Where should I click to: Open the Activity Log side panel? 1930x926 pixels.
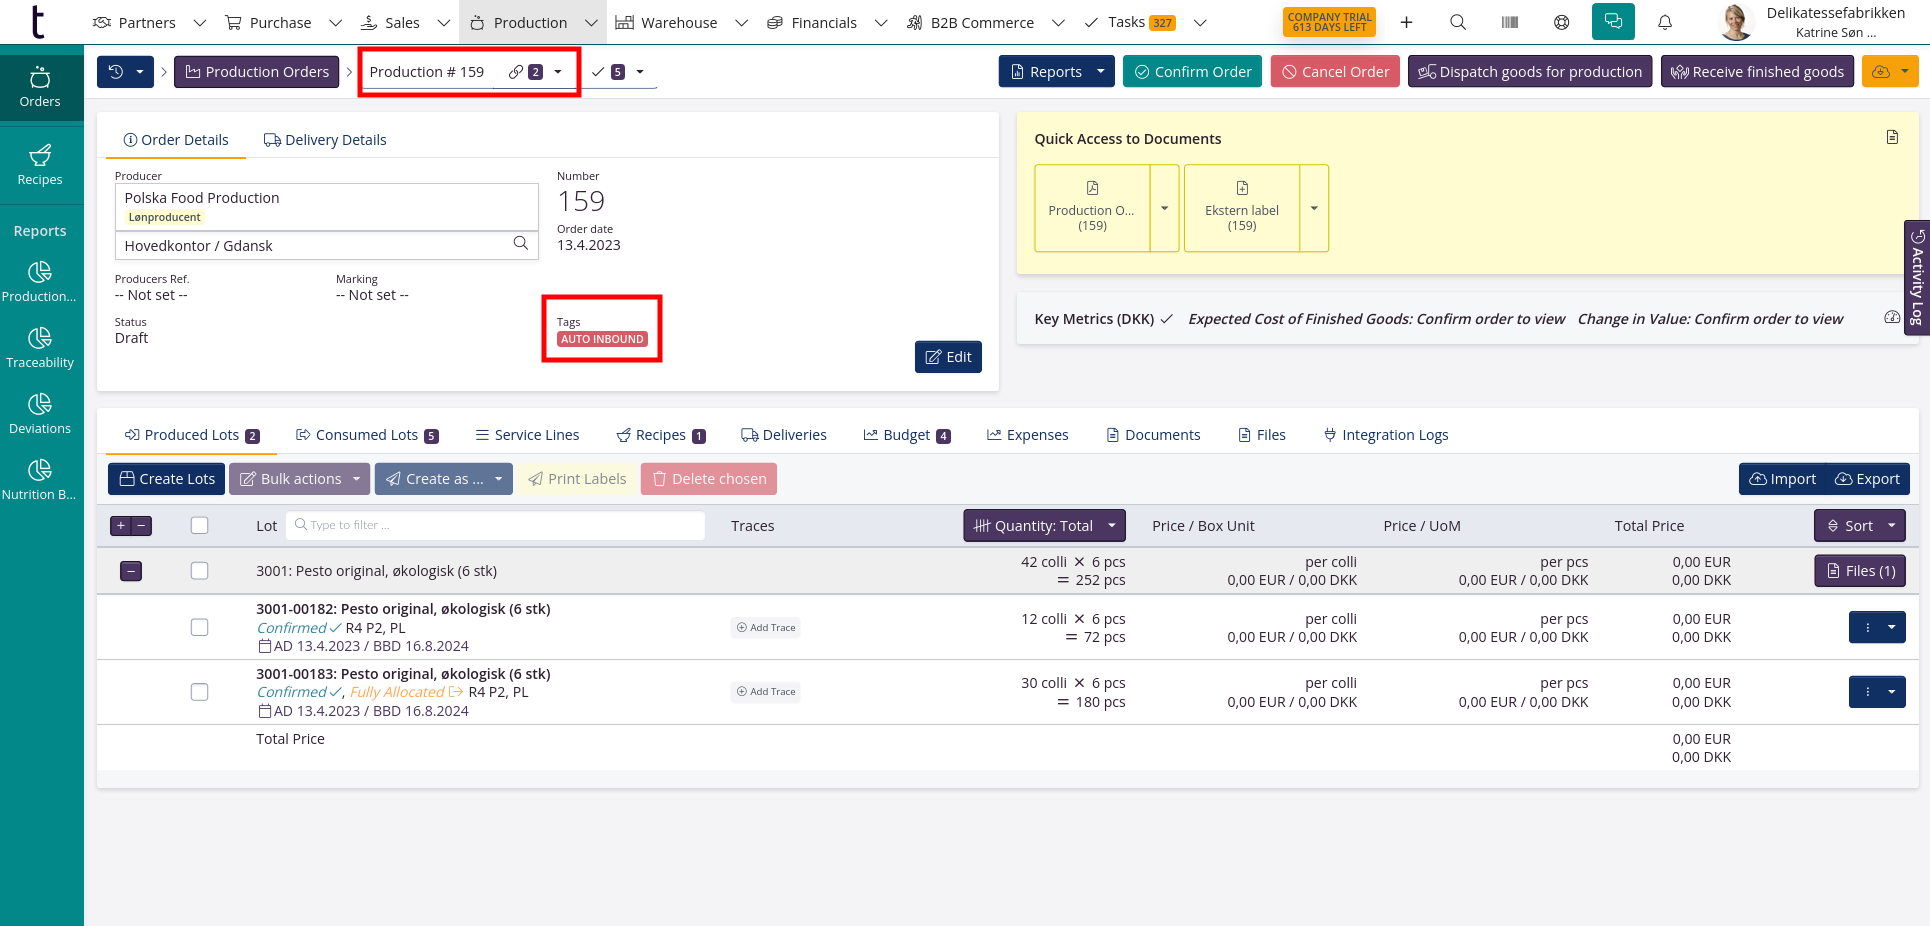[1917, 278]
